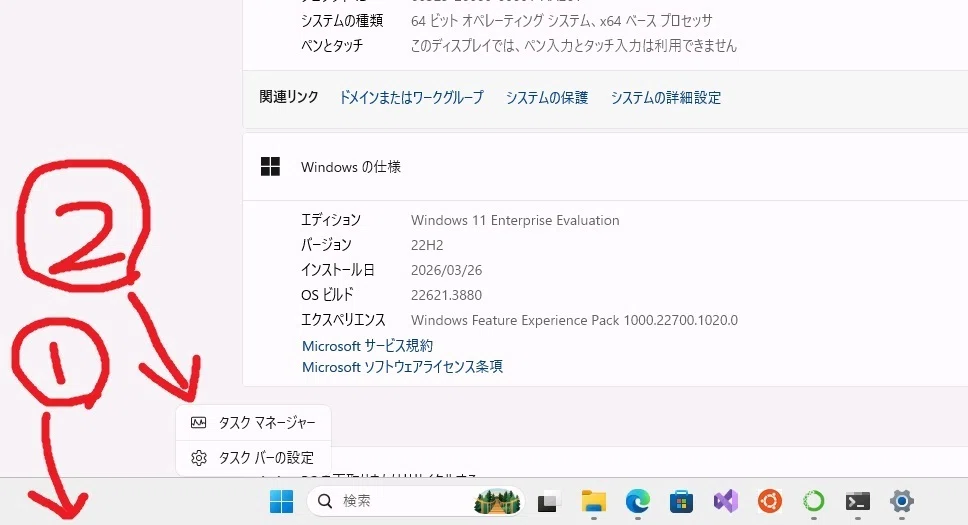
Task: Switch to the Settings gear in the taskbar
Action: pyautogui.click(x=902, y=502)
